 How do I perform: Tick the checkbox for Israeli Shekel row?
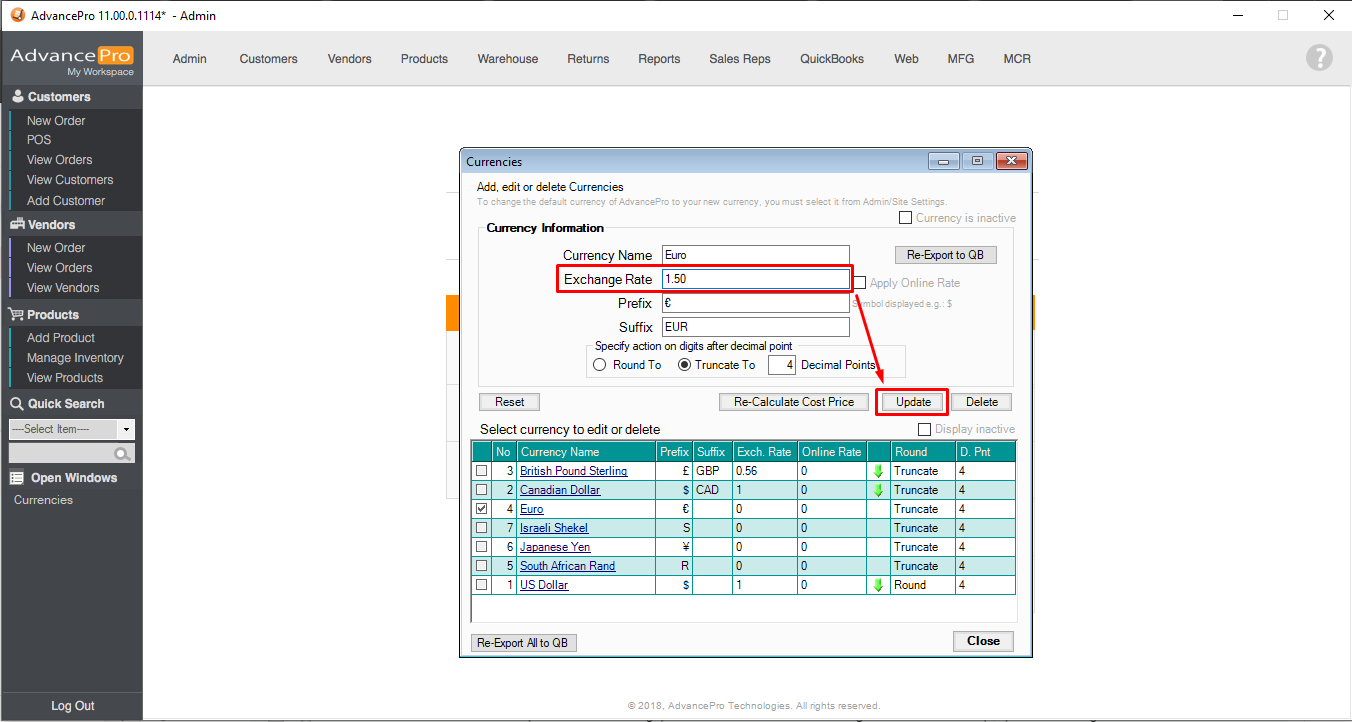point(482,528)
